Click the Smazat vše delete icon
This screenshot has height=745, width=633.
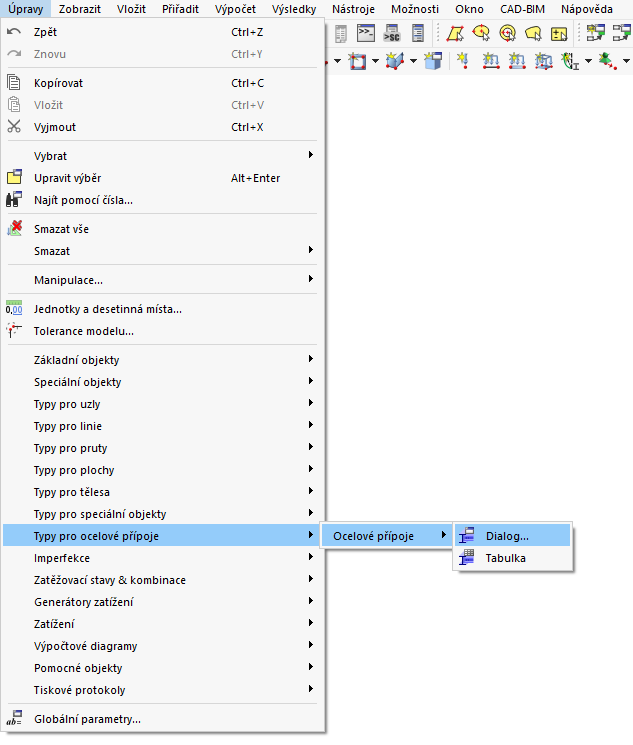14,229
